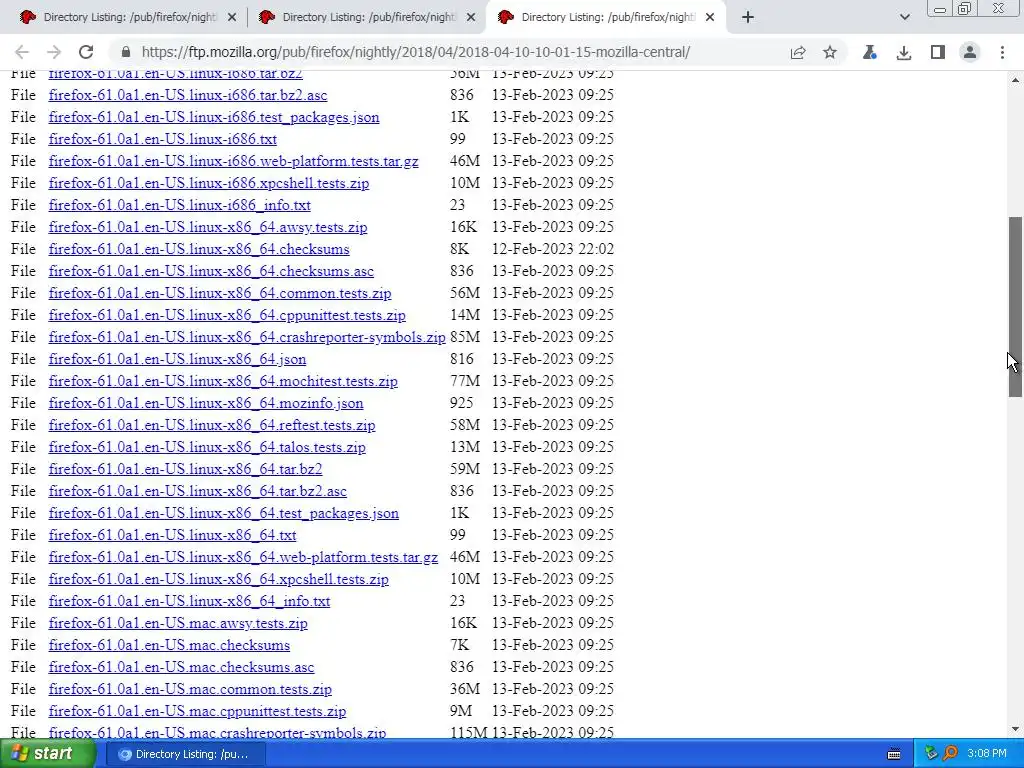Viewport: 1024px width, 768px height.
Task: Open linux-i686.tar.bz2.asc file link
Action: [x=188, y=95]
